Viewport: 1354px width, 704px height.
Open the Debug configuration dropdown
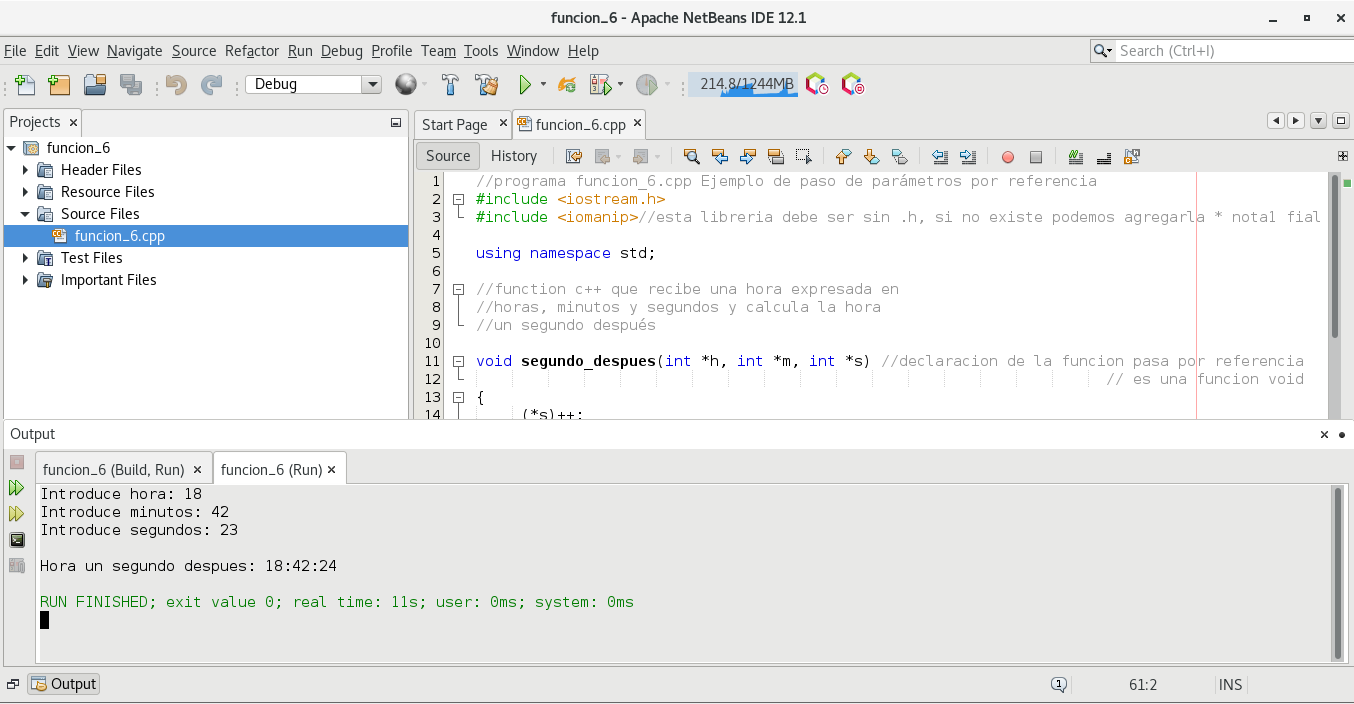coord(372,85)
